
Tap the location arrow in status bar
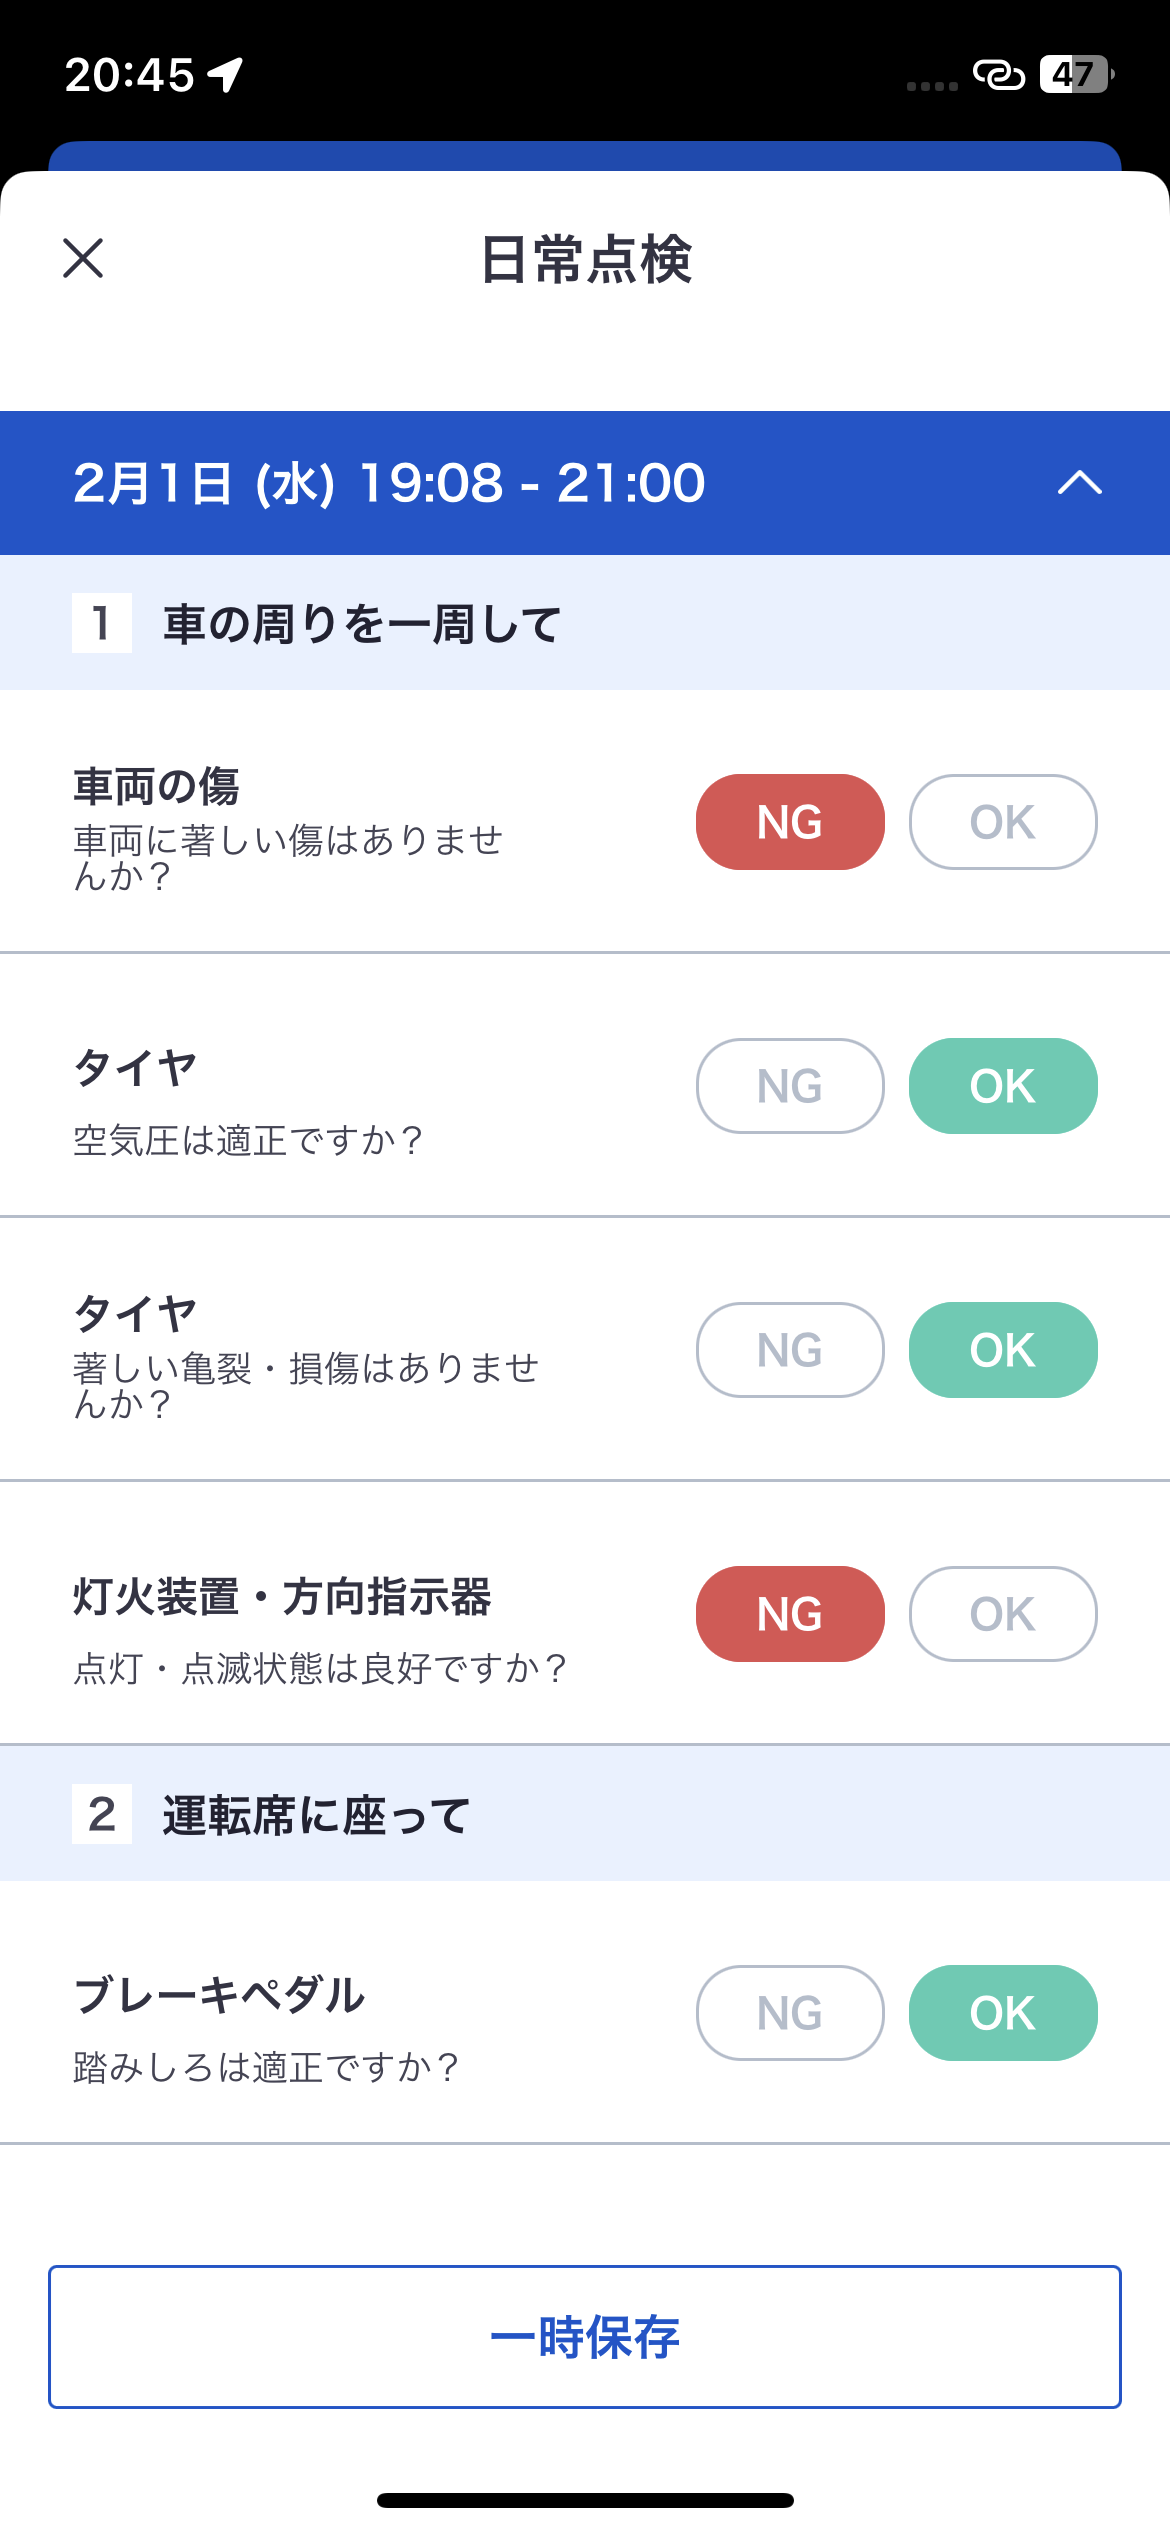coord(226,74)
